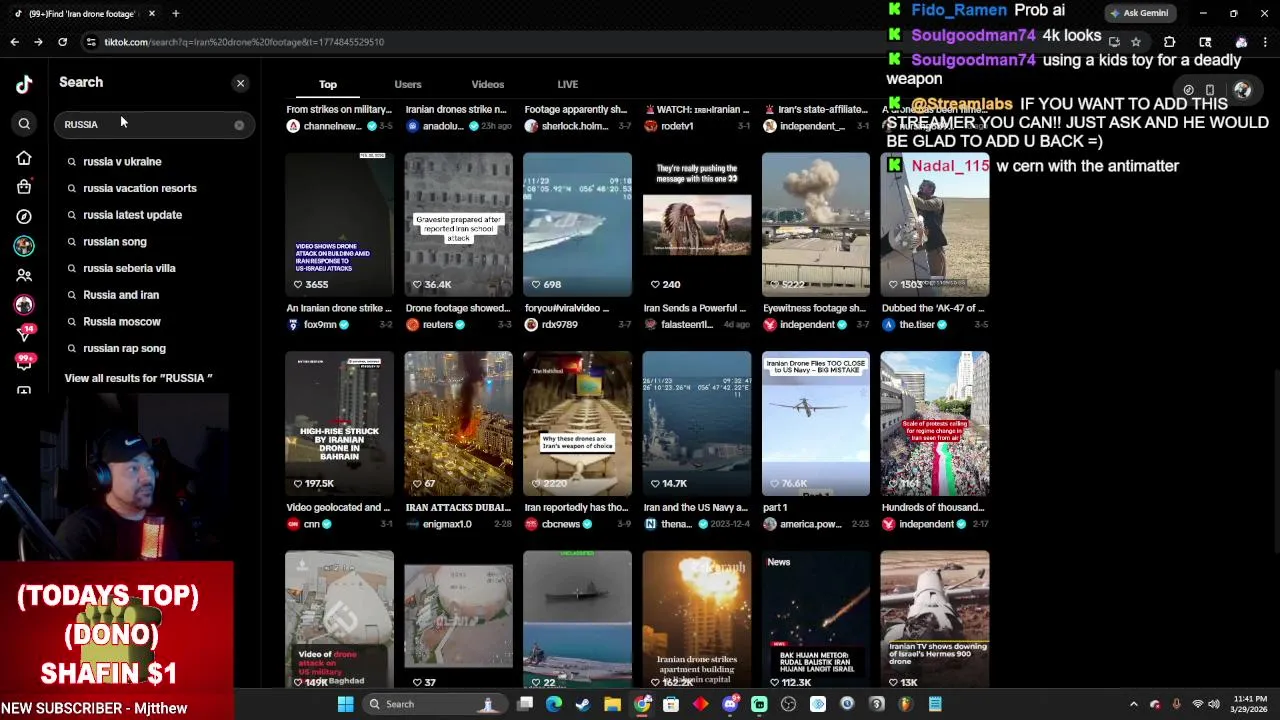
Task: Select suggestion 'Russia moscow'
Action: [x=121, y=322]
